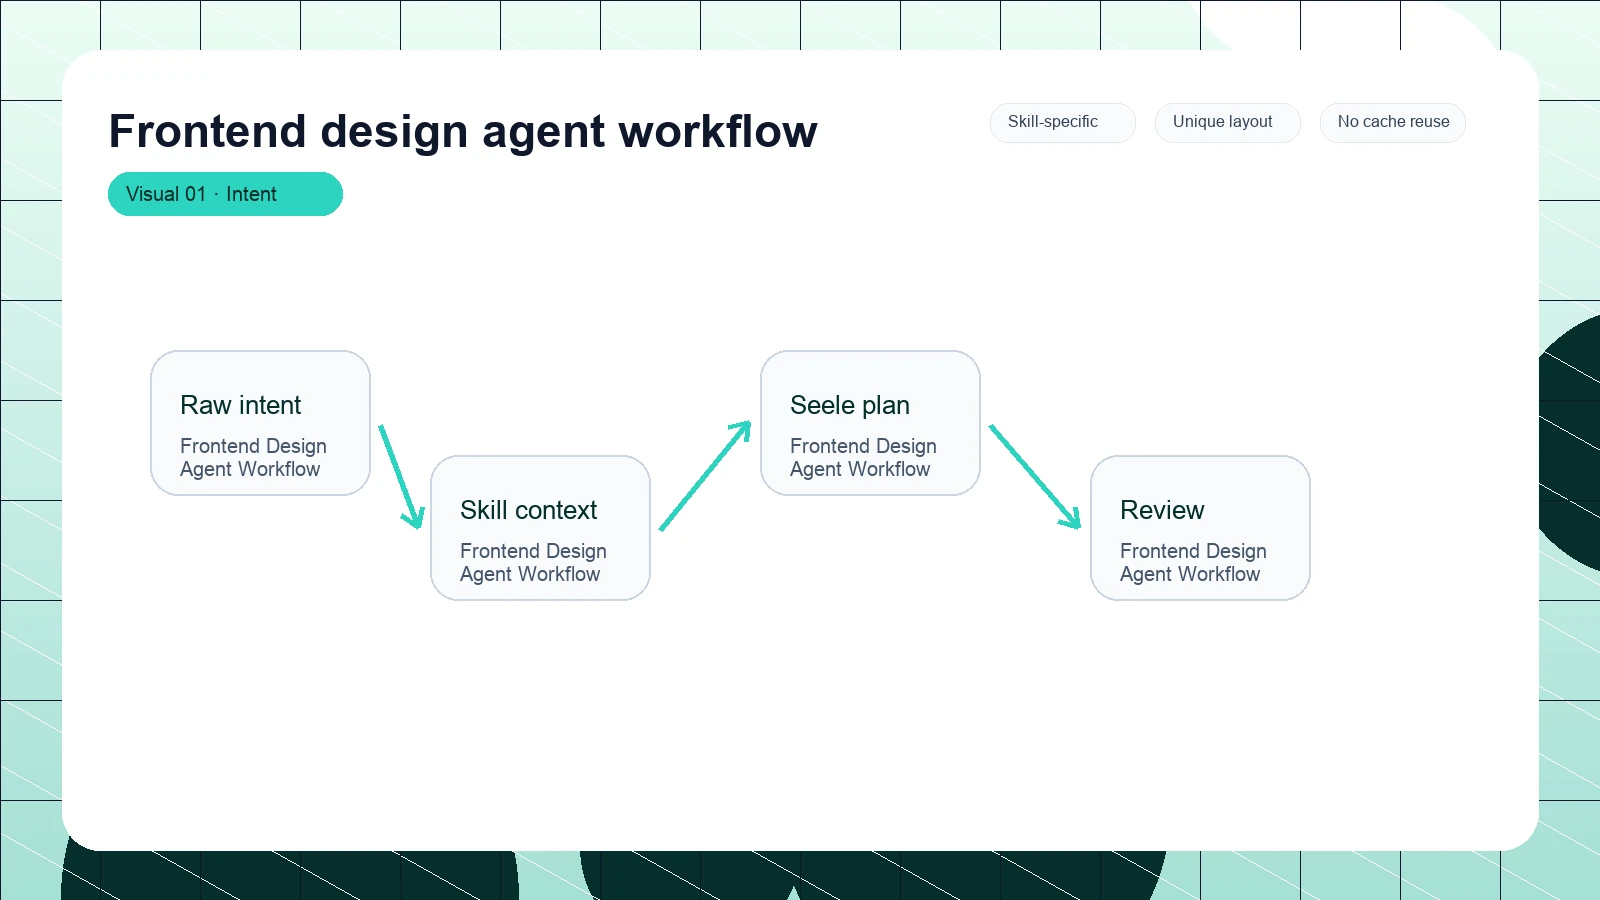Open the Skill context card
1600x900 pixels.
540,528
